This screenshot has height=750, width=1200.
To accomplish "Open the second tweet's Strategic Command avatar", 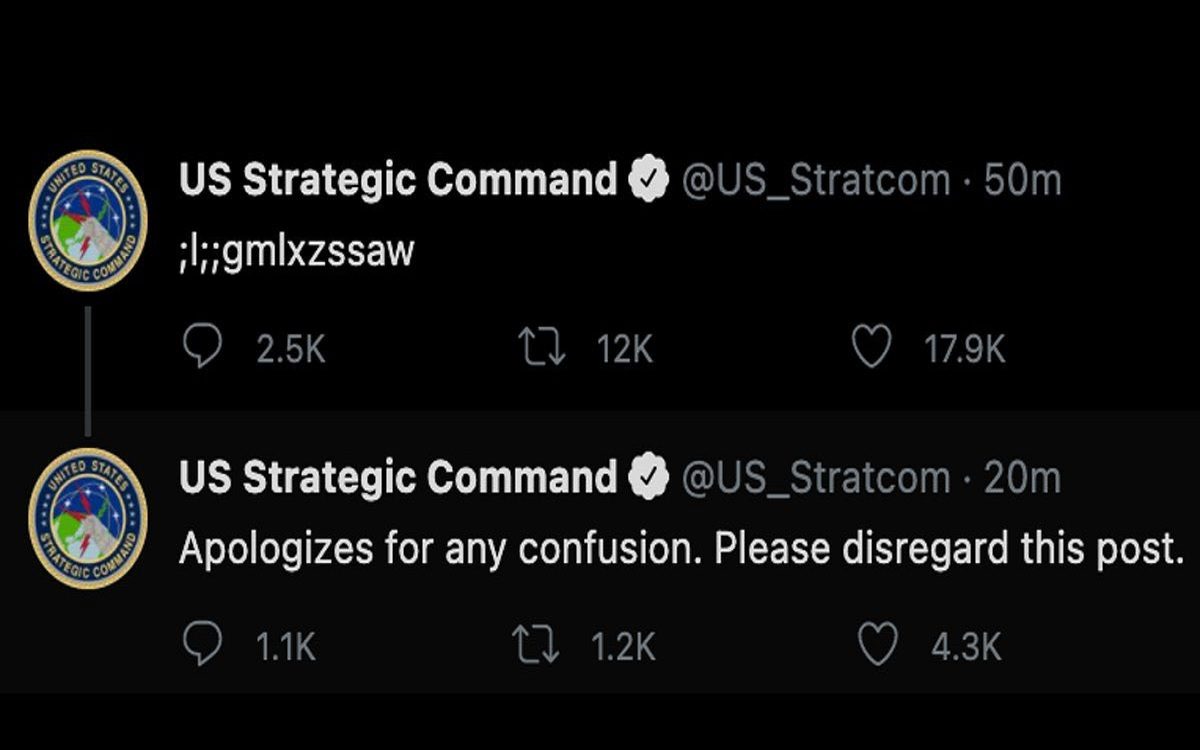I will point(88,517).
